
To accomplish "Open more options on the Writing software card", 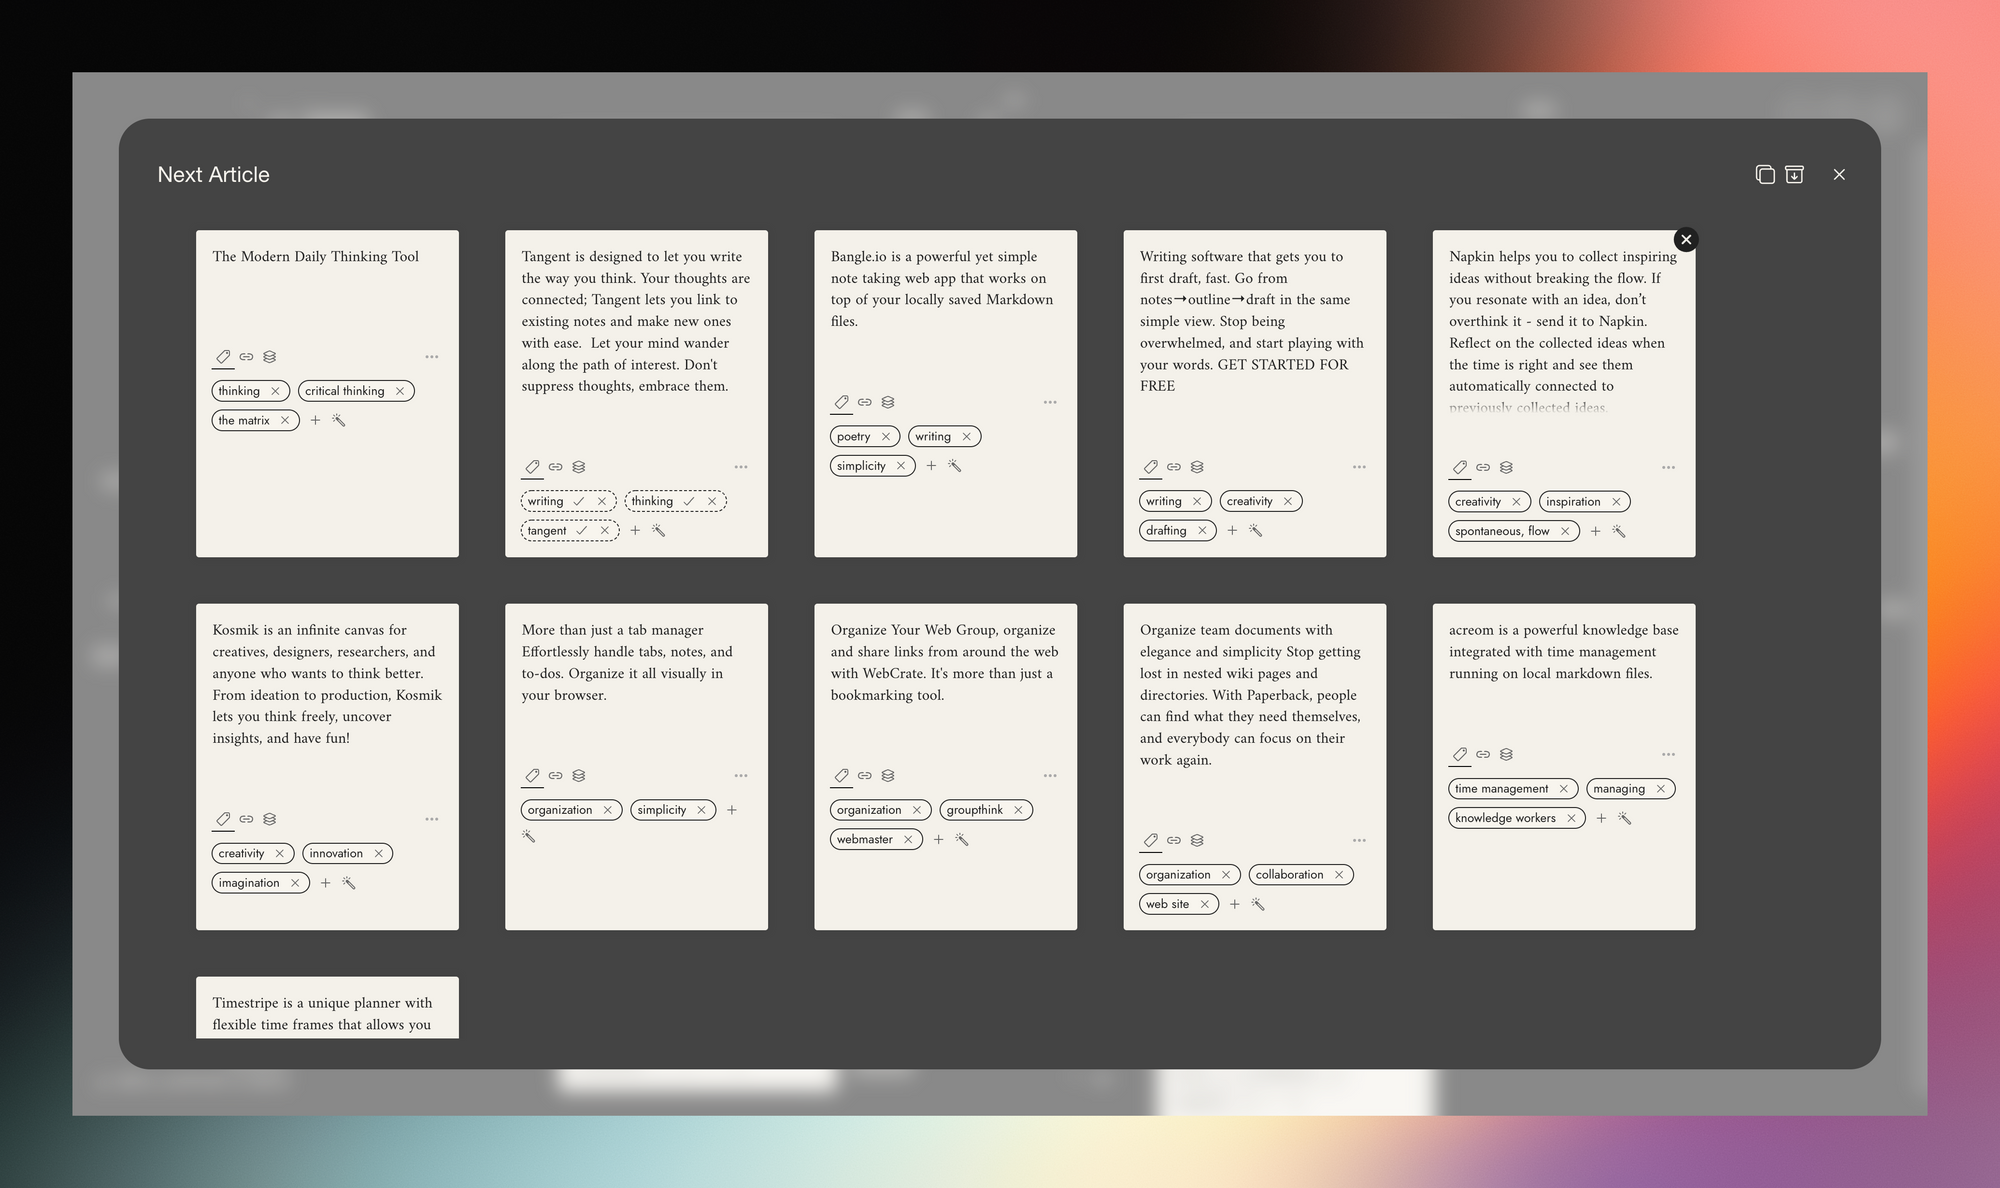I will [1359, 467].
